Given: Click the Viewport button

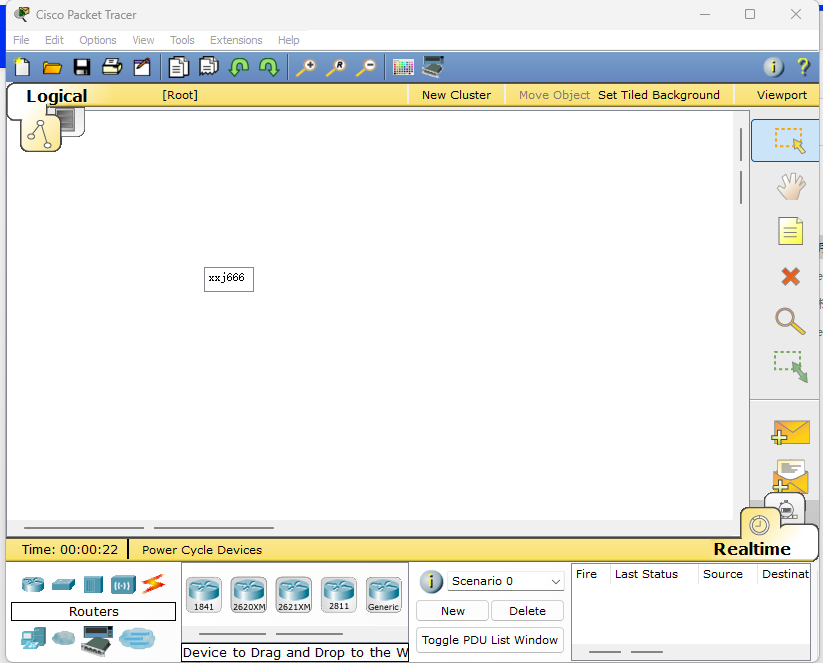Looking at the screenshot, I should pyautogui.click(x=782, y=95).
